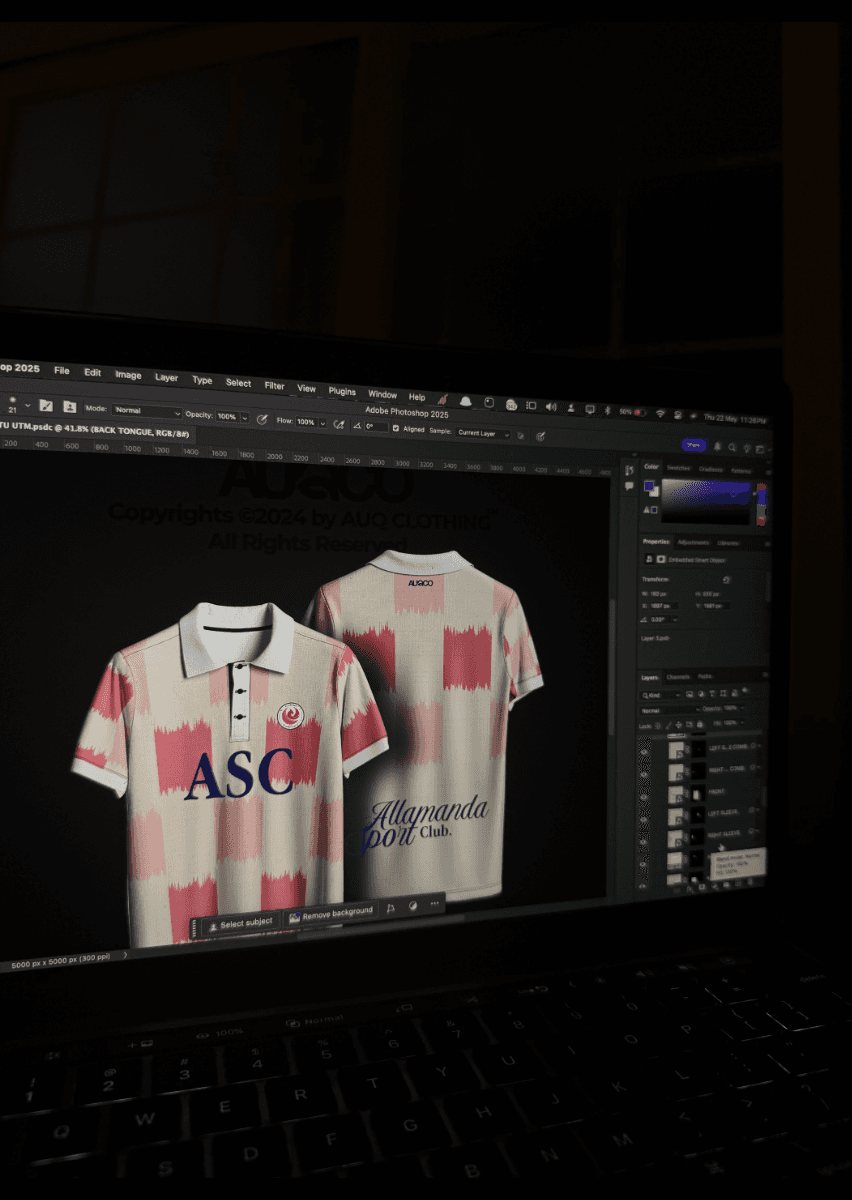Screen dimensions: 852x1200
Task: Toggle lock position icon
Action: pyautogui.click(x=678, y=726)
